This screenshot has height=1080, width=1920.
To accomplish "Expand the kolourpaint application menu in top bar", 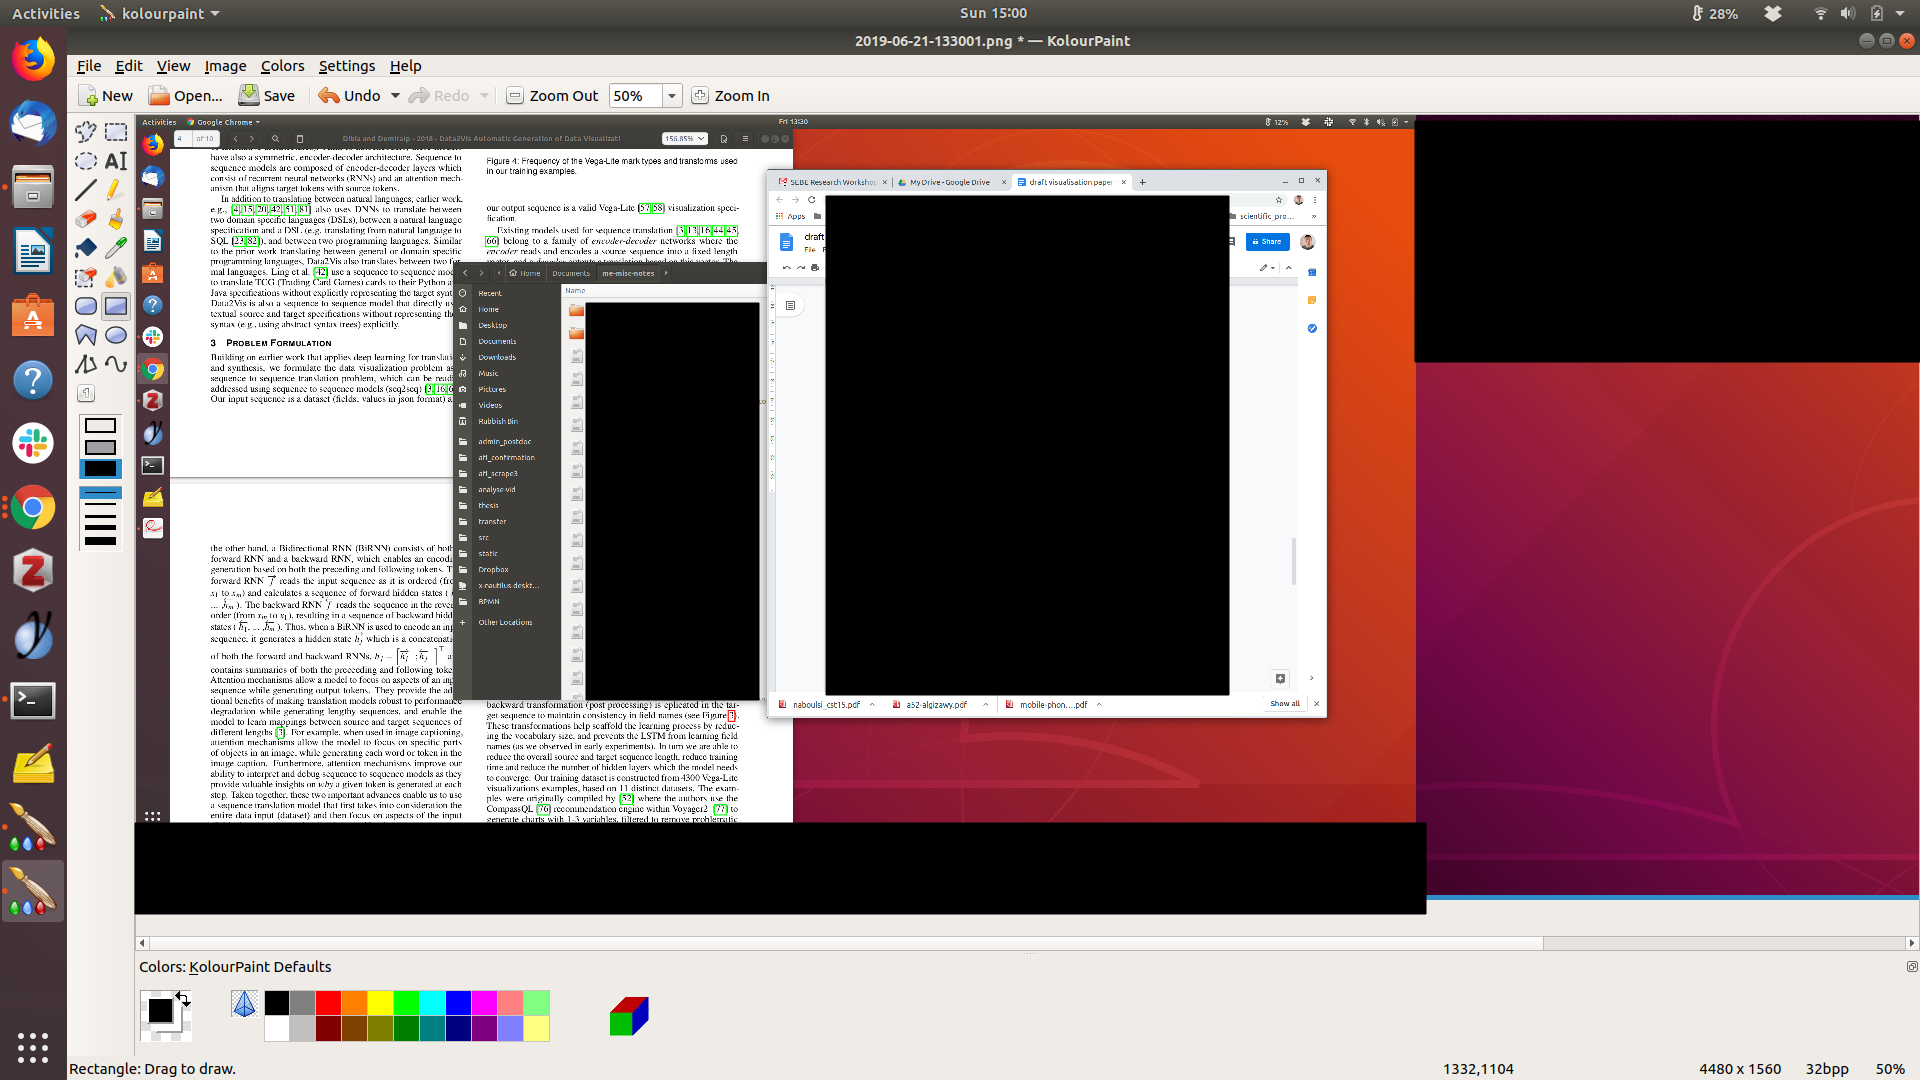I will pos(214,14).
